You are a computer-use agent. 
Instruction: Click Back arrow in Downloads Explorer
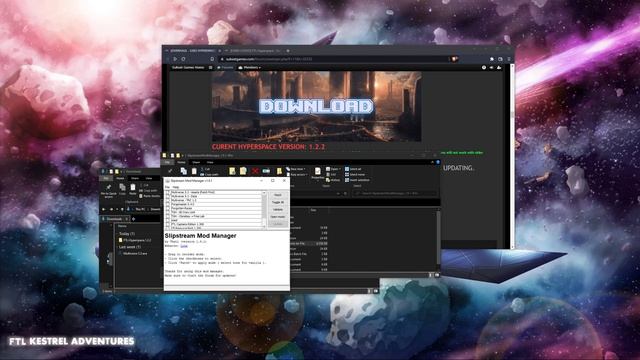click(x=104, y=209)
